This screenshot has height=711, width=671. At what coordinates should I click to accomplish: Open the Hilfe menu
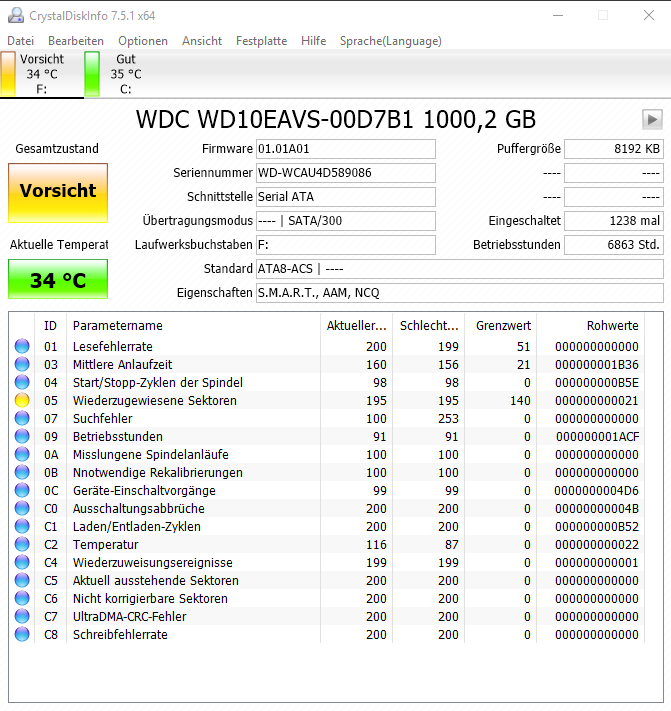[313, 41]
